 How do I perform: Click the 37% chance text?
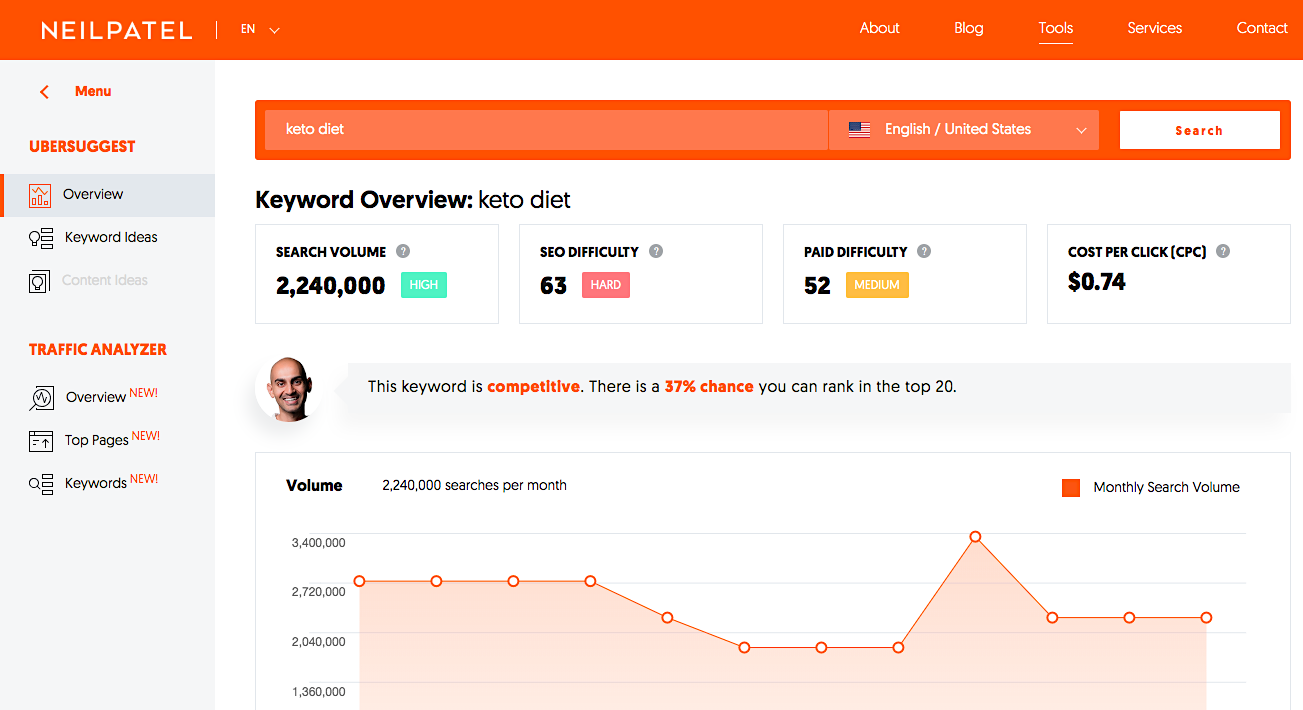(x=709, y=386)
